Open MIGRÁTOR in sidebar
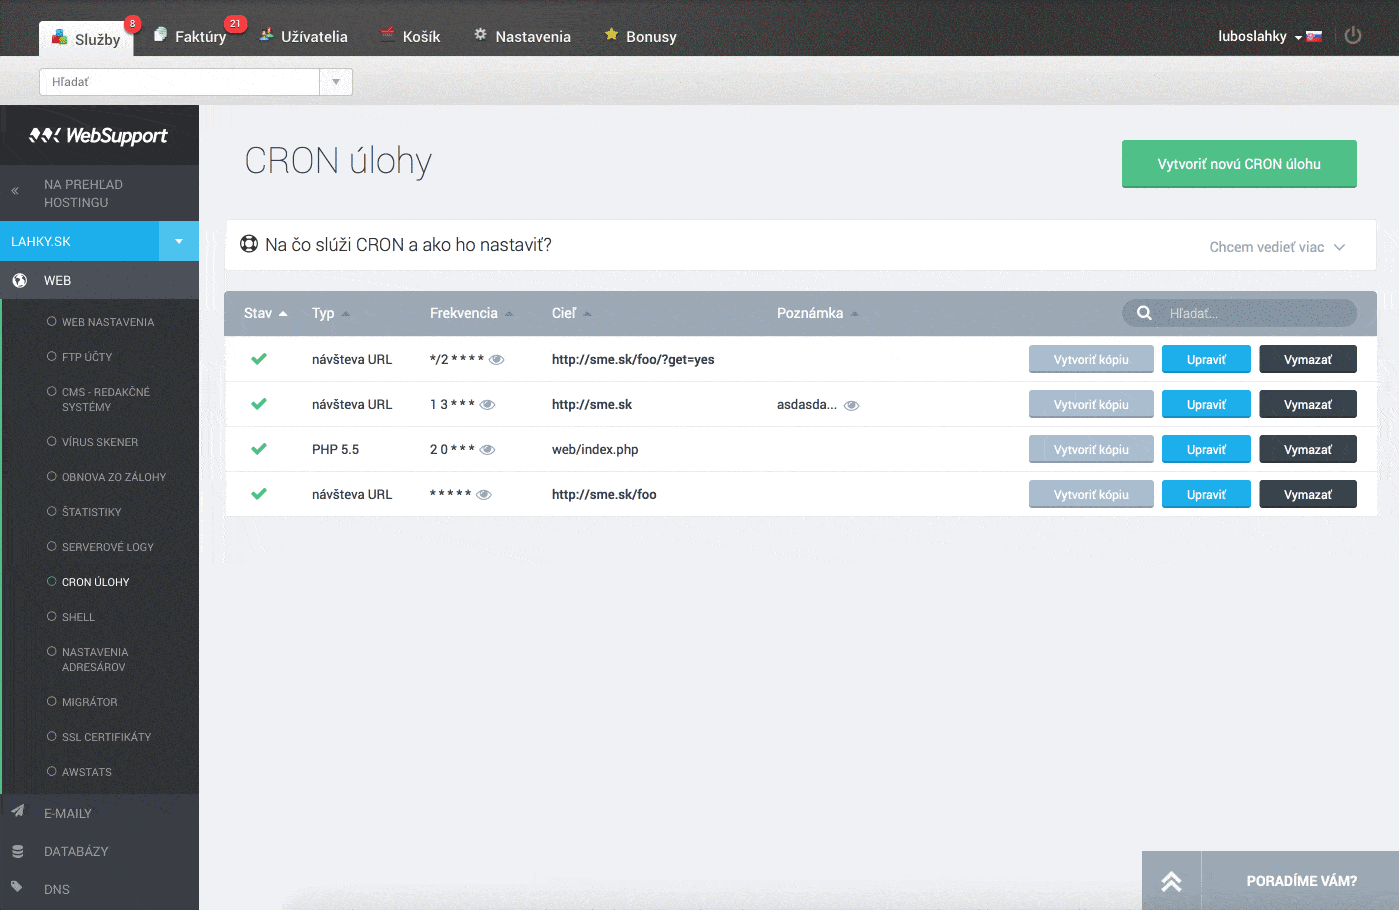The image size is (1399, 910). (89, 702)
